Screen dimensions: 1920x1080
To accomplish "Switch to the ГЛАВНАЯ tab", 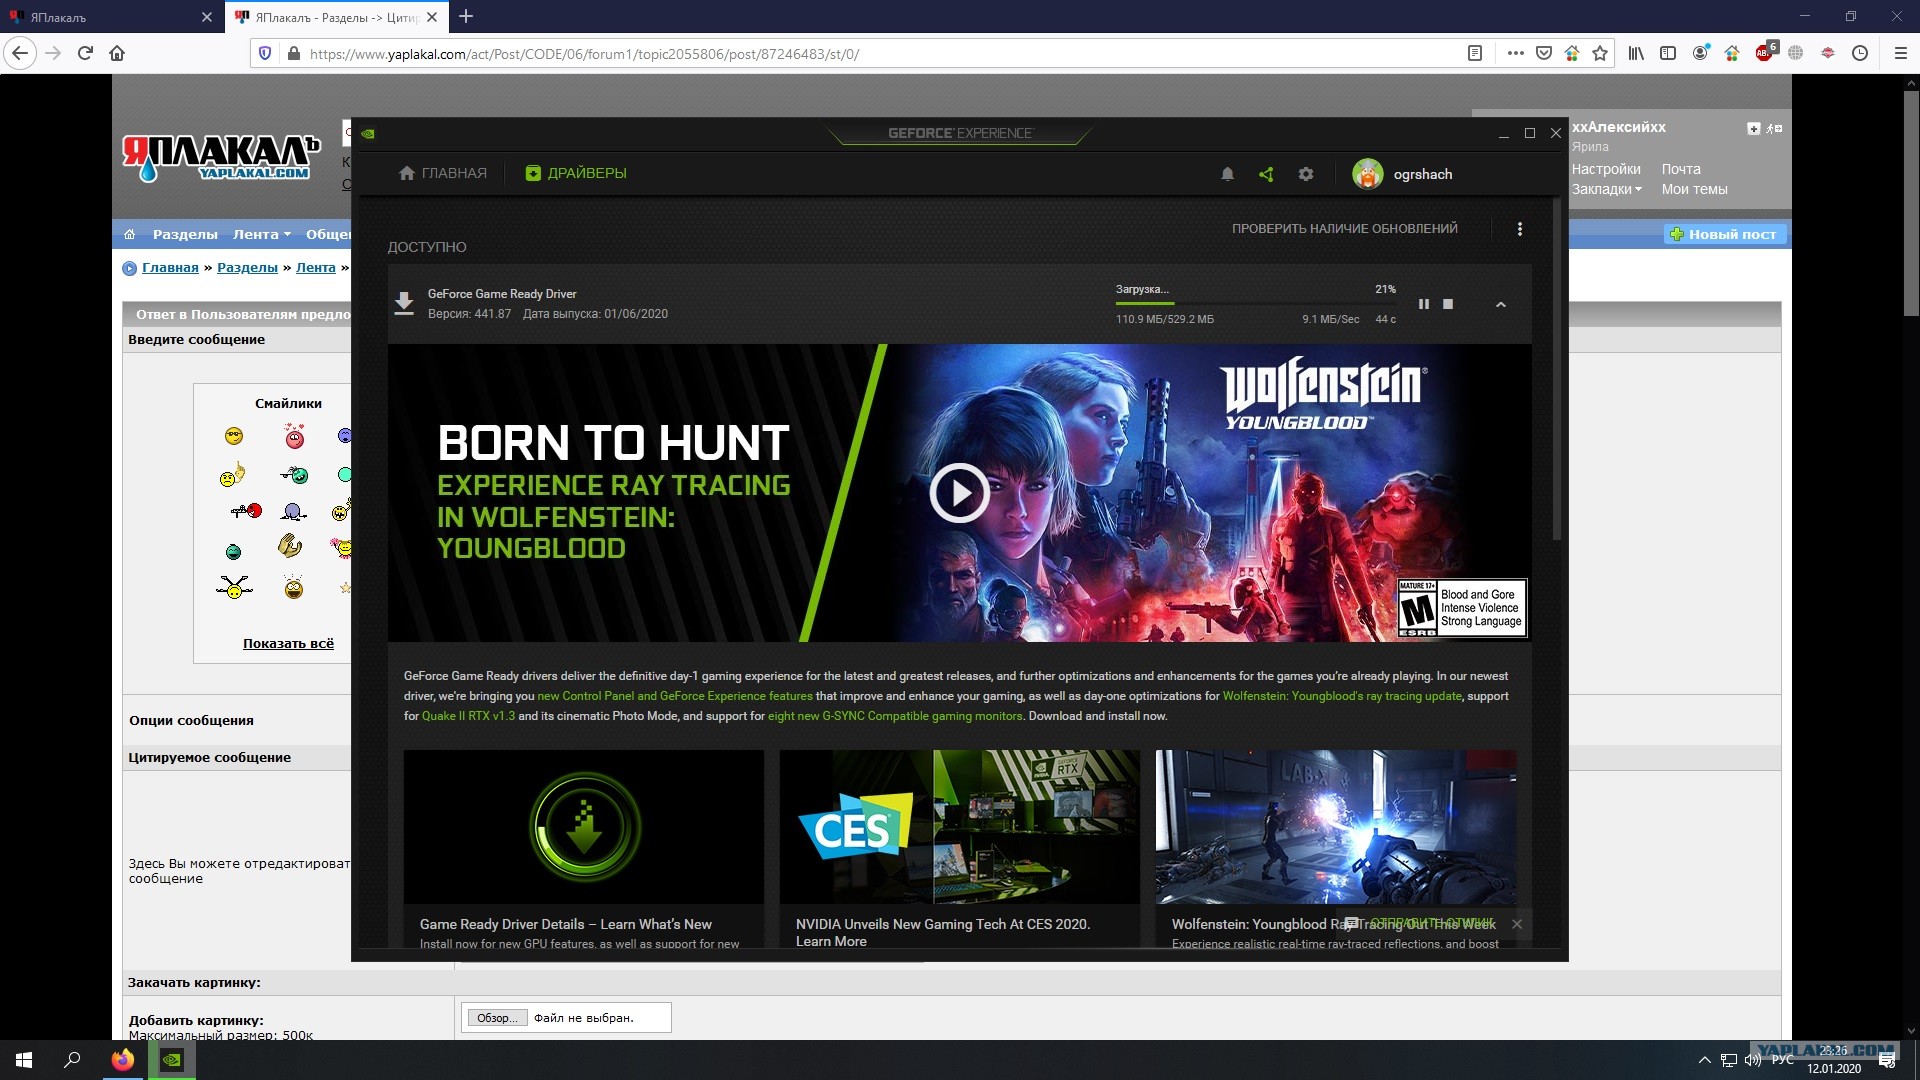I will (x=443, y=173).
